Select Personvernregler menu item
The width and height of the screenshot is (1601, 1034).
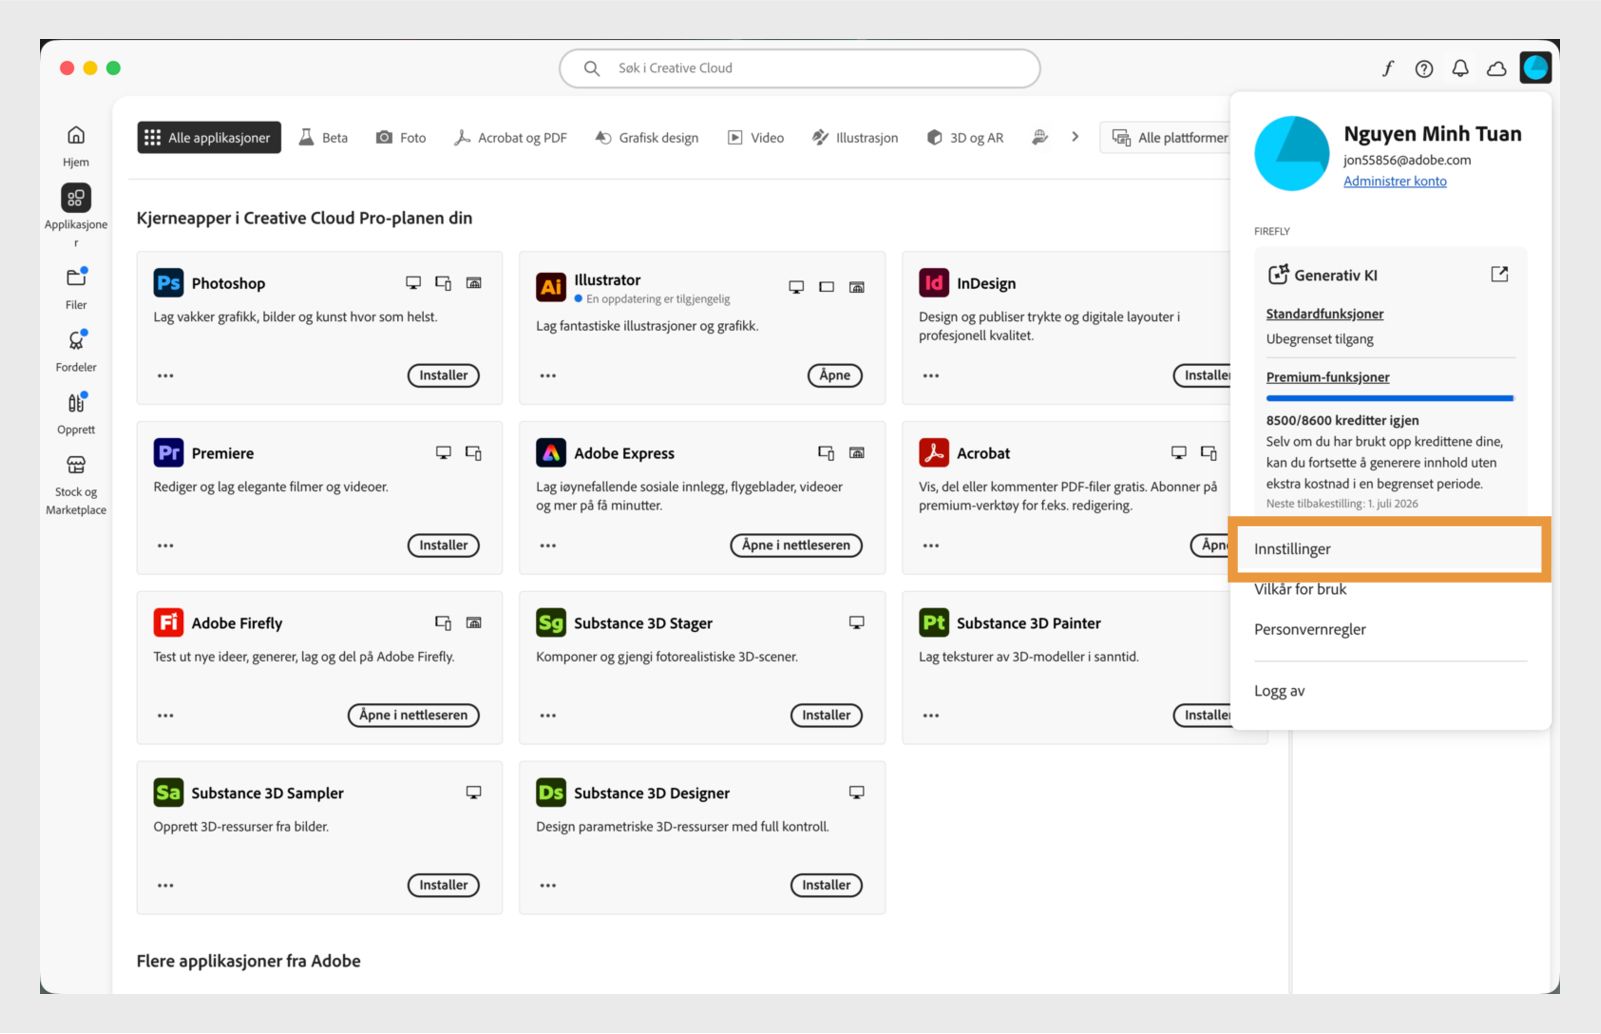click(1310, 629)
